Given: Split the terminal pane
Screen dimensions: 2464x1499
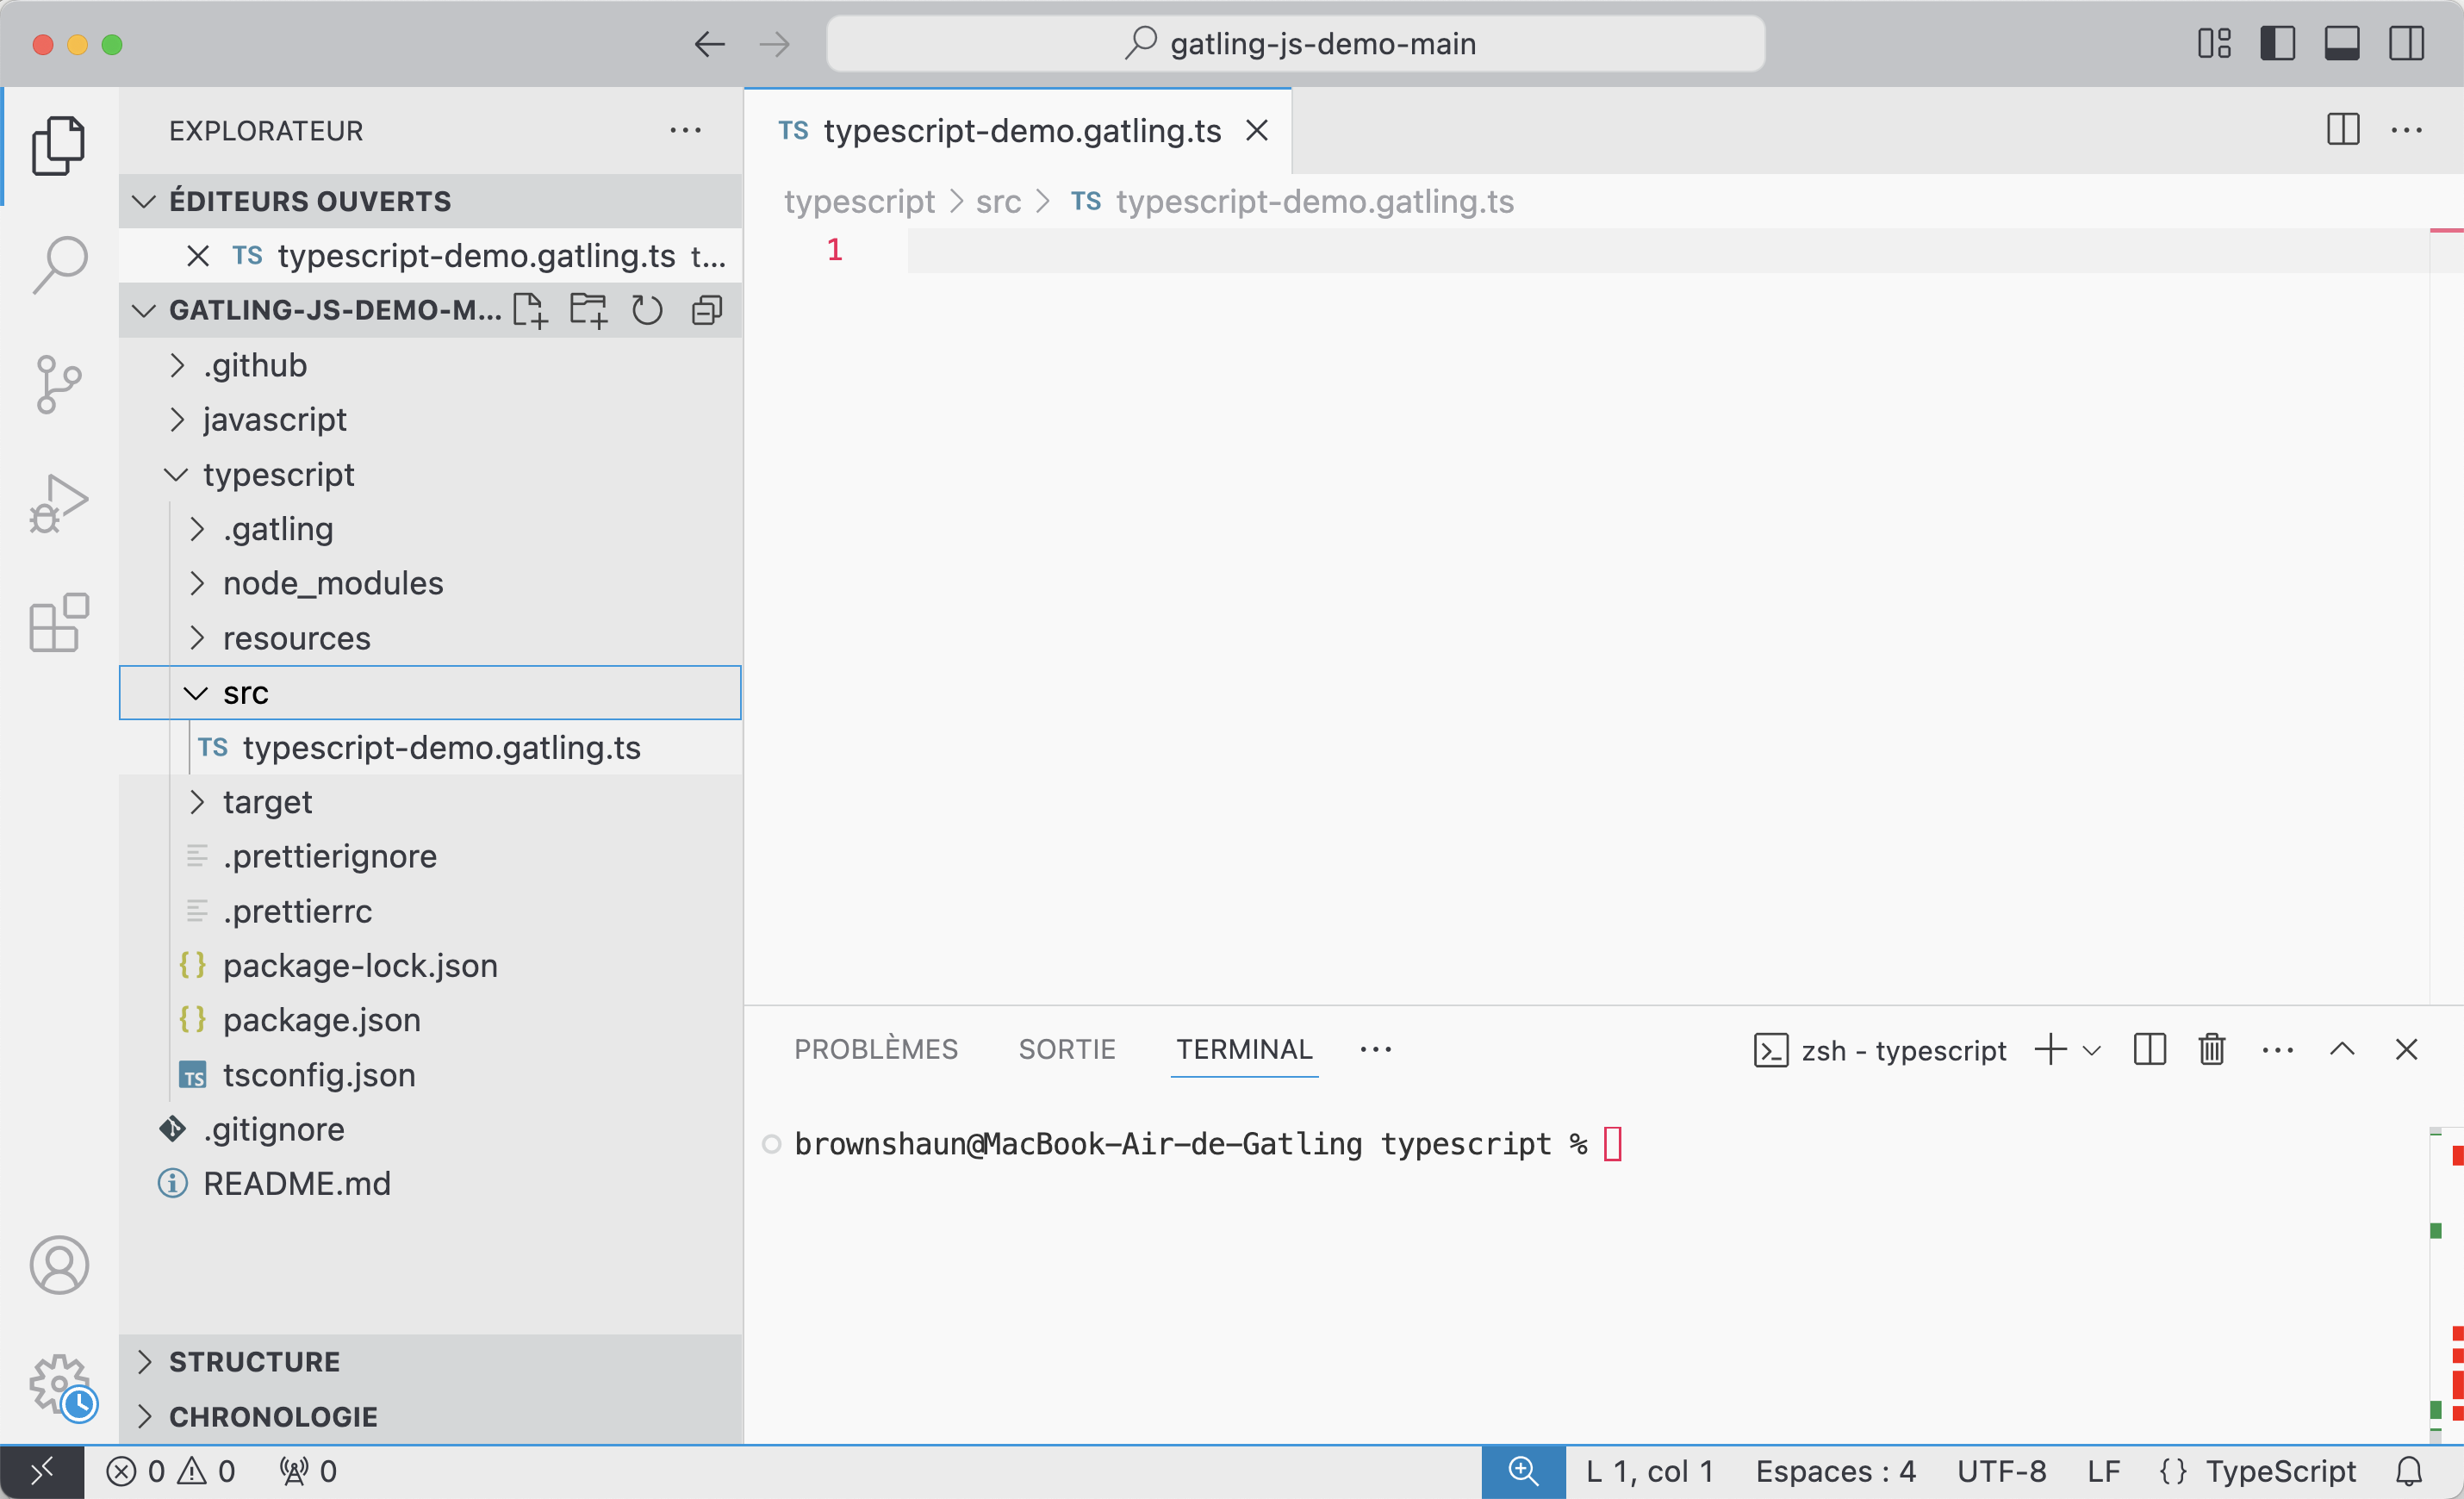Looking at the screenshot, I should click(2149, 1049).
